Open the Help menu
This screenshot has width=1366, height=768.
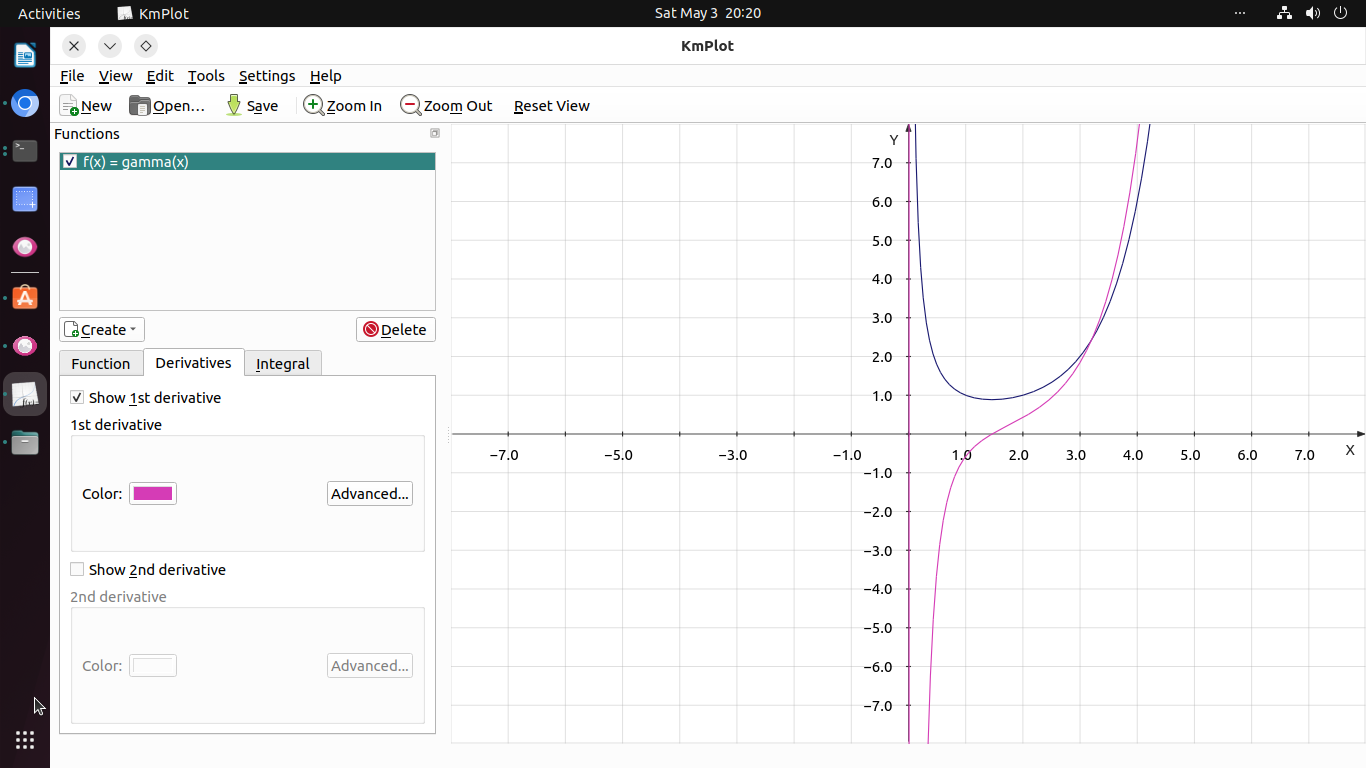(326, 76)
